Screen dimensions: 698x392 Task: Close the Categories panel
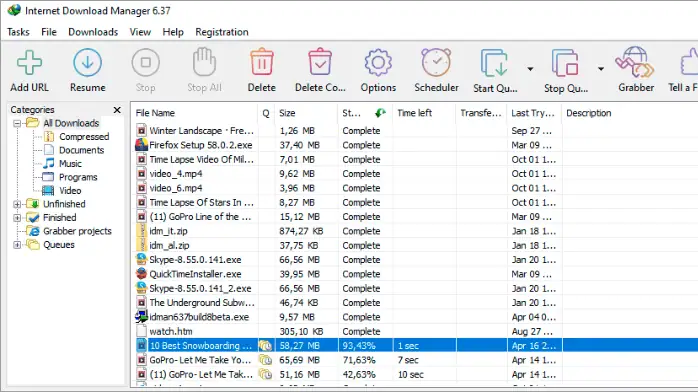[117, 109]
